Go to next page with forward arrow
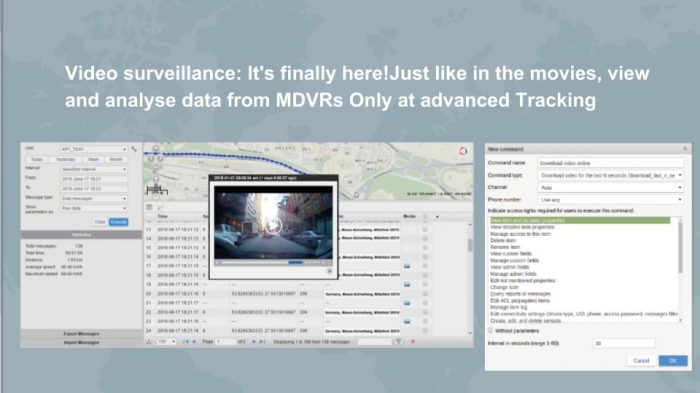The height and width of the screenshot is (393, 700). pyautogui.click(x=254, y=342)
